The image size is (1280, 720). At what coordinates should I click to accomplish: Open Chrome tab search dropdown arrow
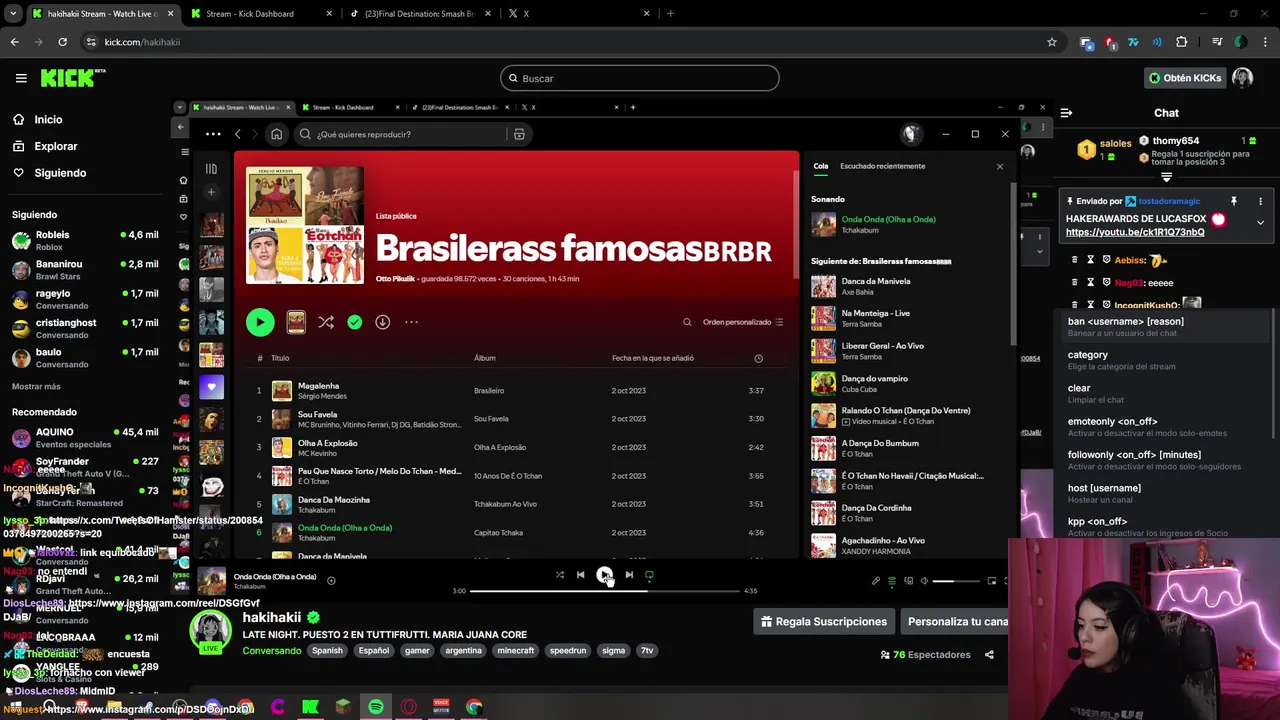pos(13,14)
